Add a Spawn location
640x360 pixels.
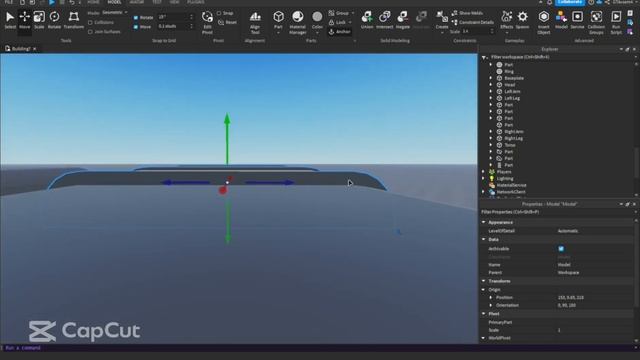(522, 20)
